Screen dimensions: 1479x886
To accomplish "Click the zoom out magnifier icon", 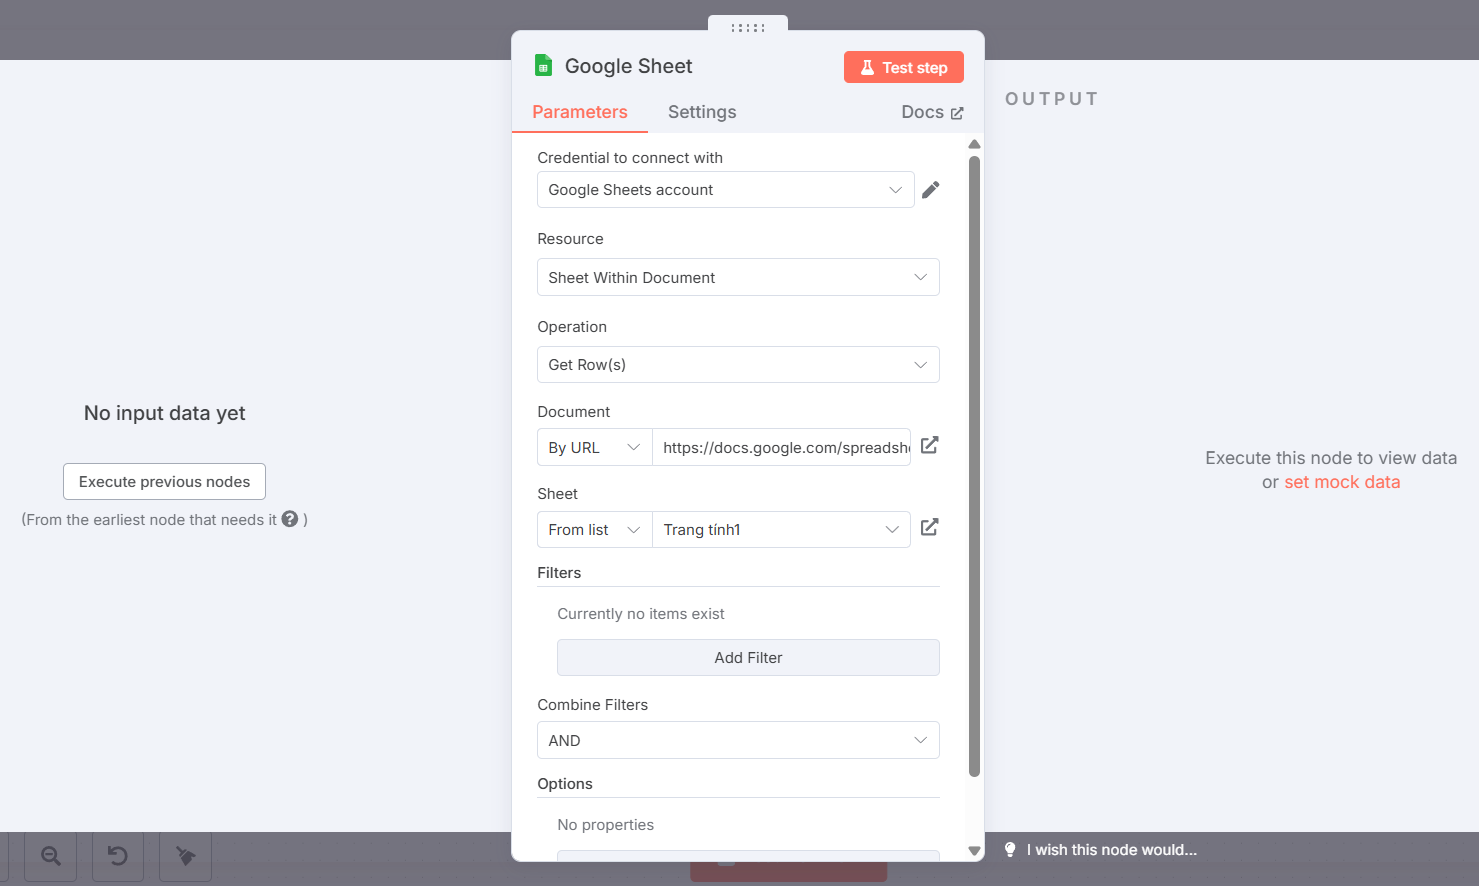I will [x=51, y=856].
